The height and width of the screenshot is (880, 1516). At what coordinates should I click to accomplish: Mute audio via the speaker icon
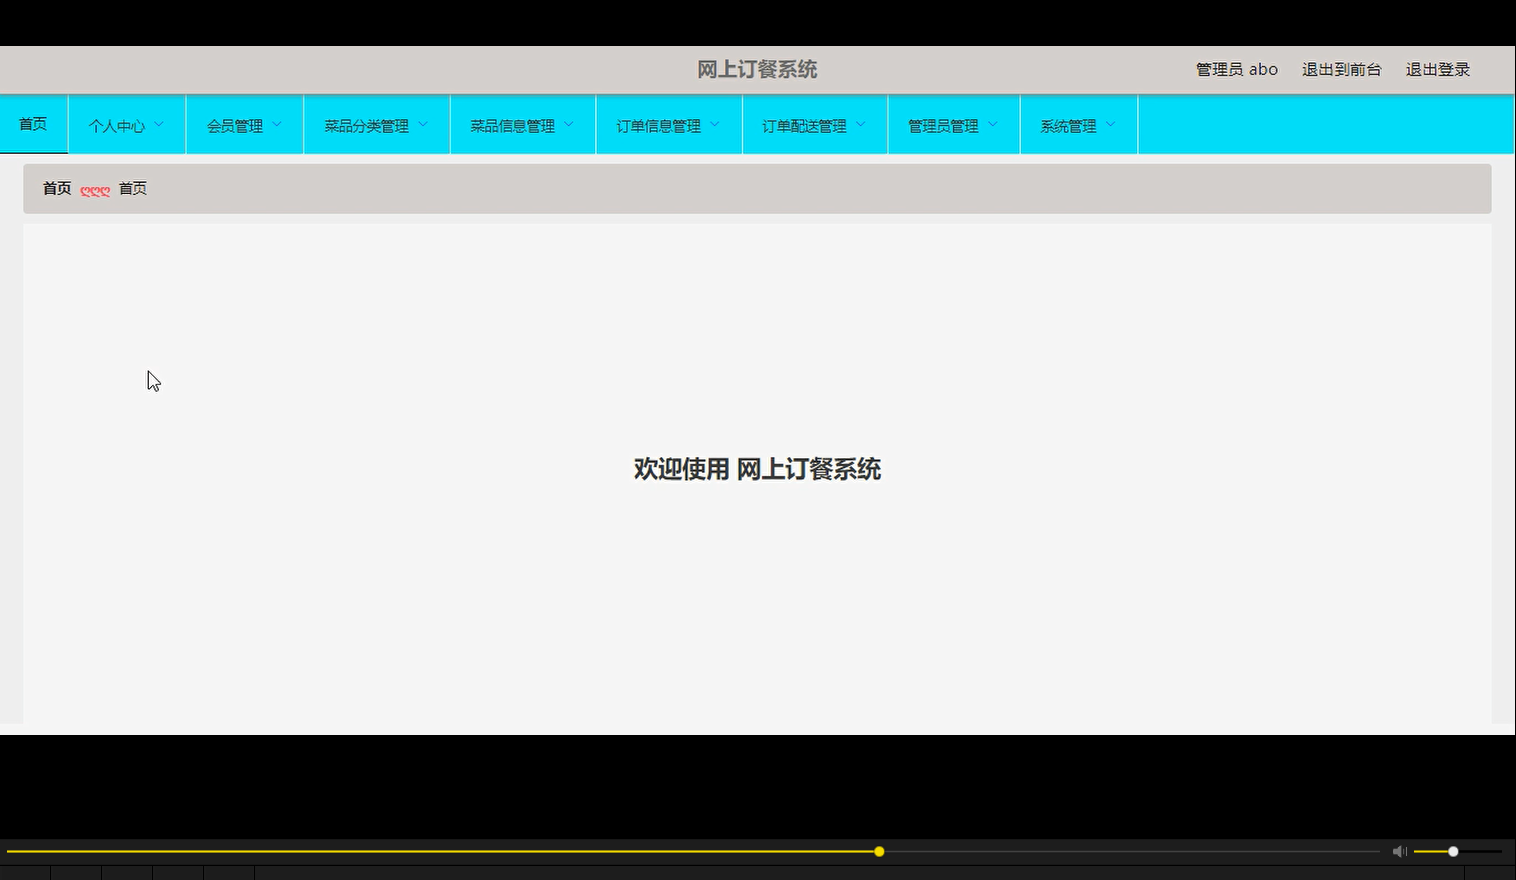1399,851
